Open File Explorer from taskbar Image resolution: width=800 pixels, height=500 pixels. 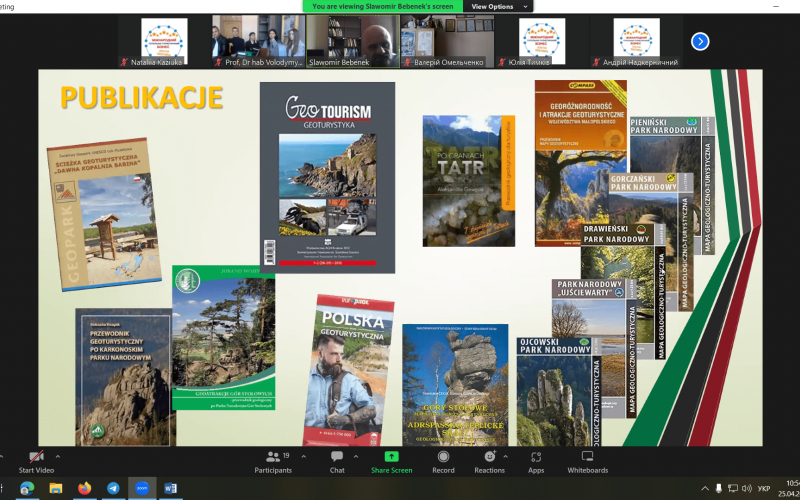click(x=56, y=488)
